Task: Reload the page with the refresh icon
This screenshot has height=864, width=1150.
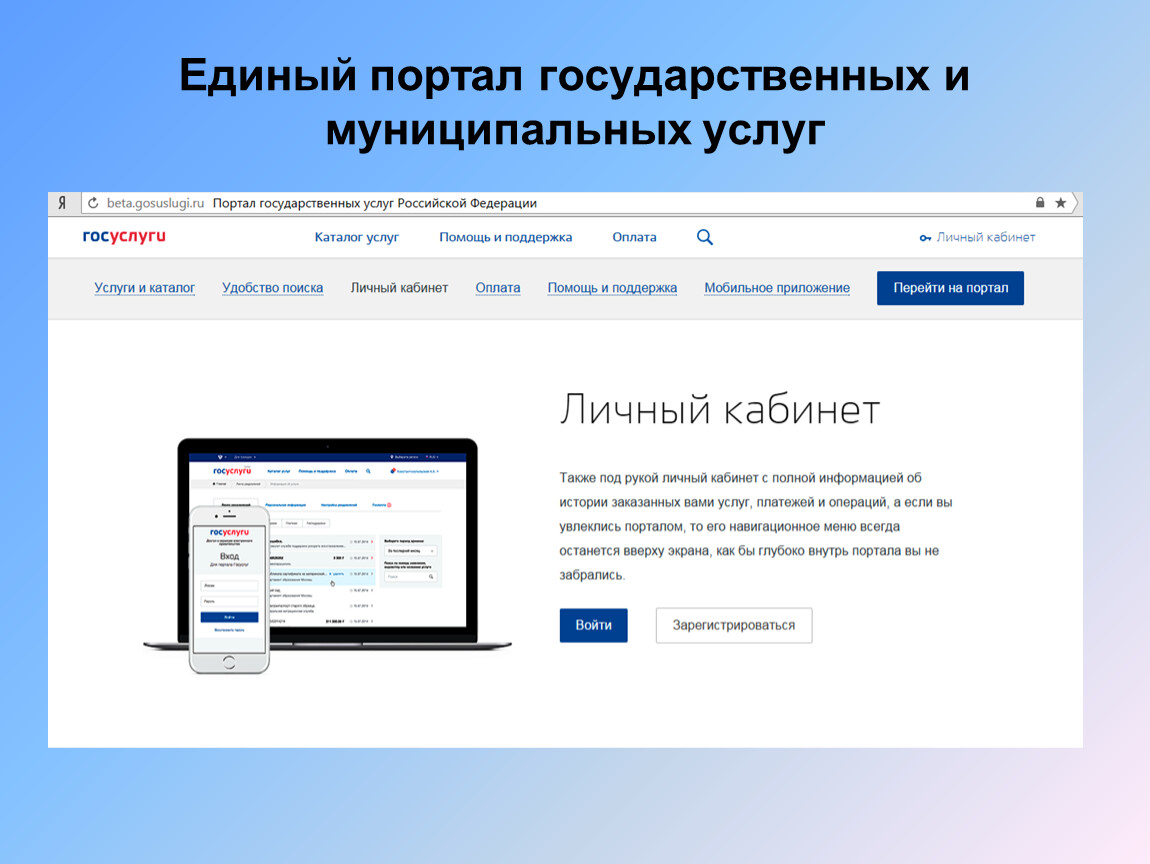Action: (x=93, y=203)
